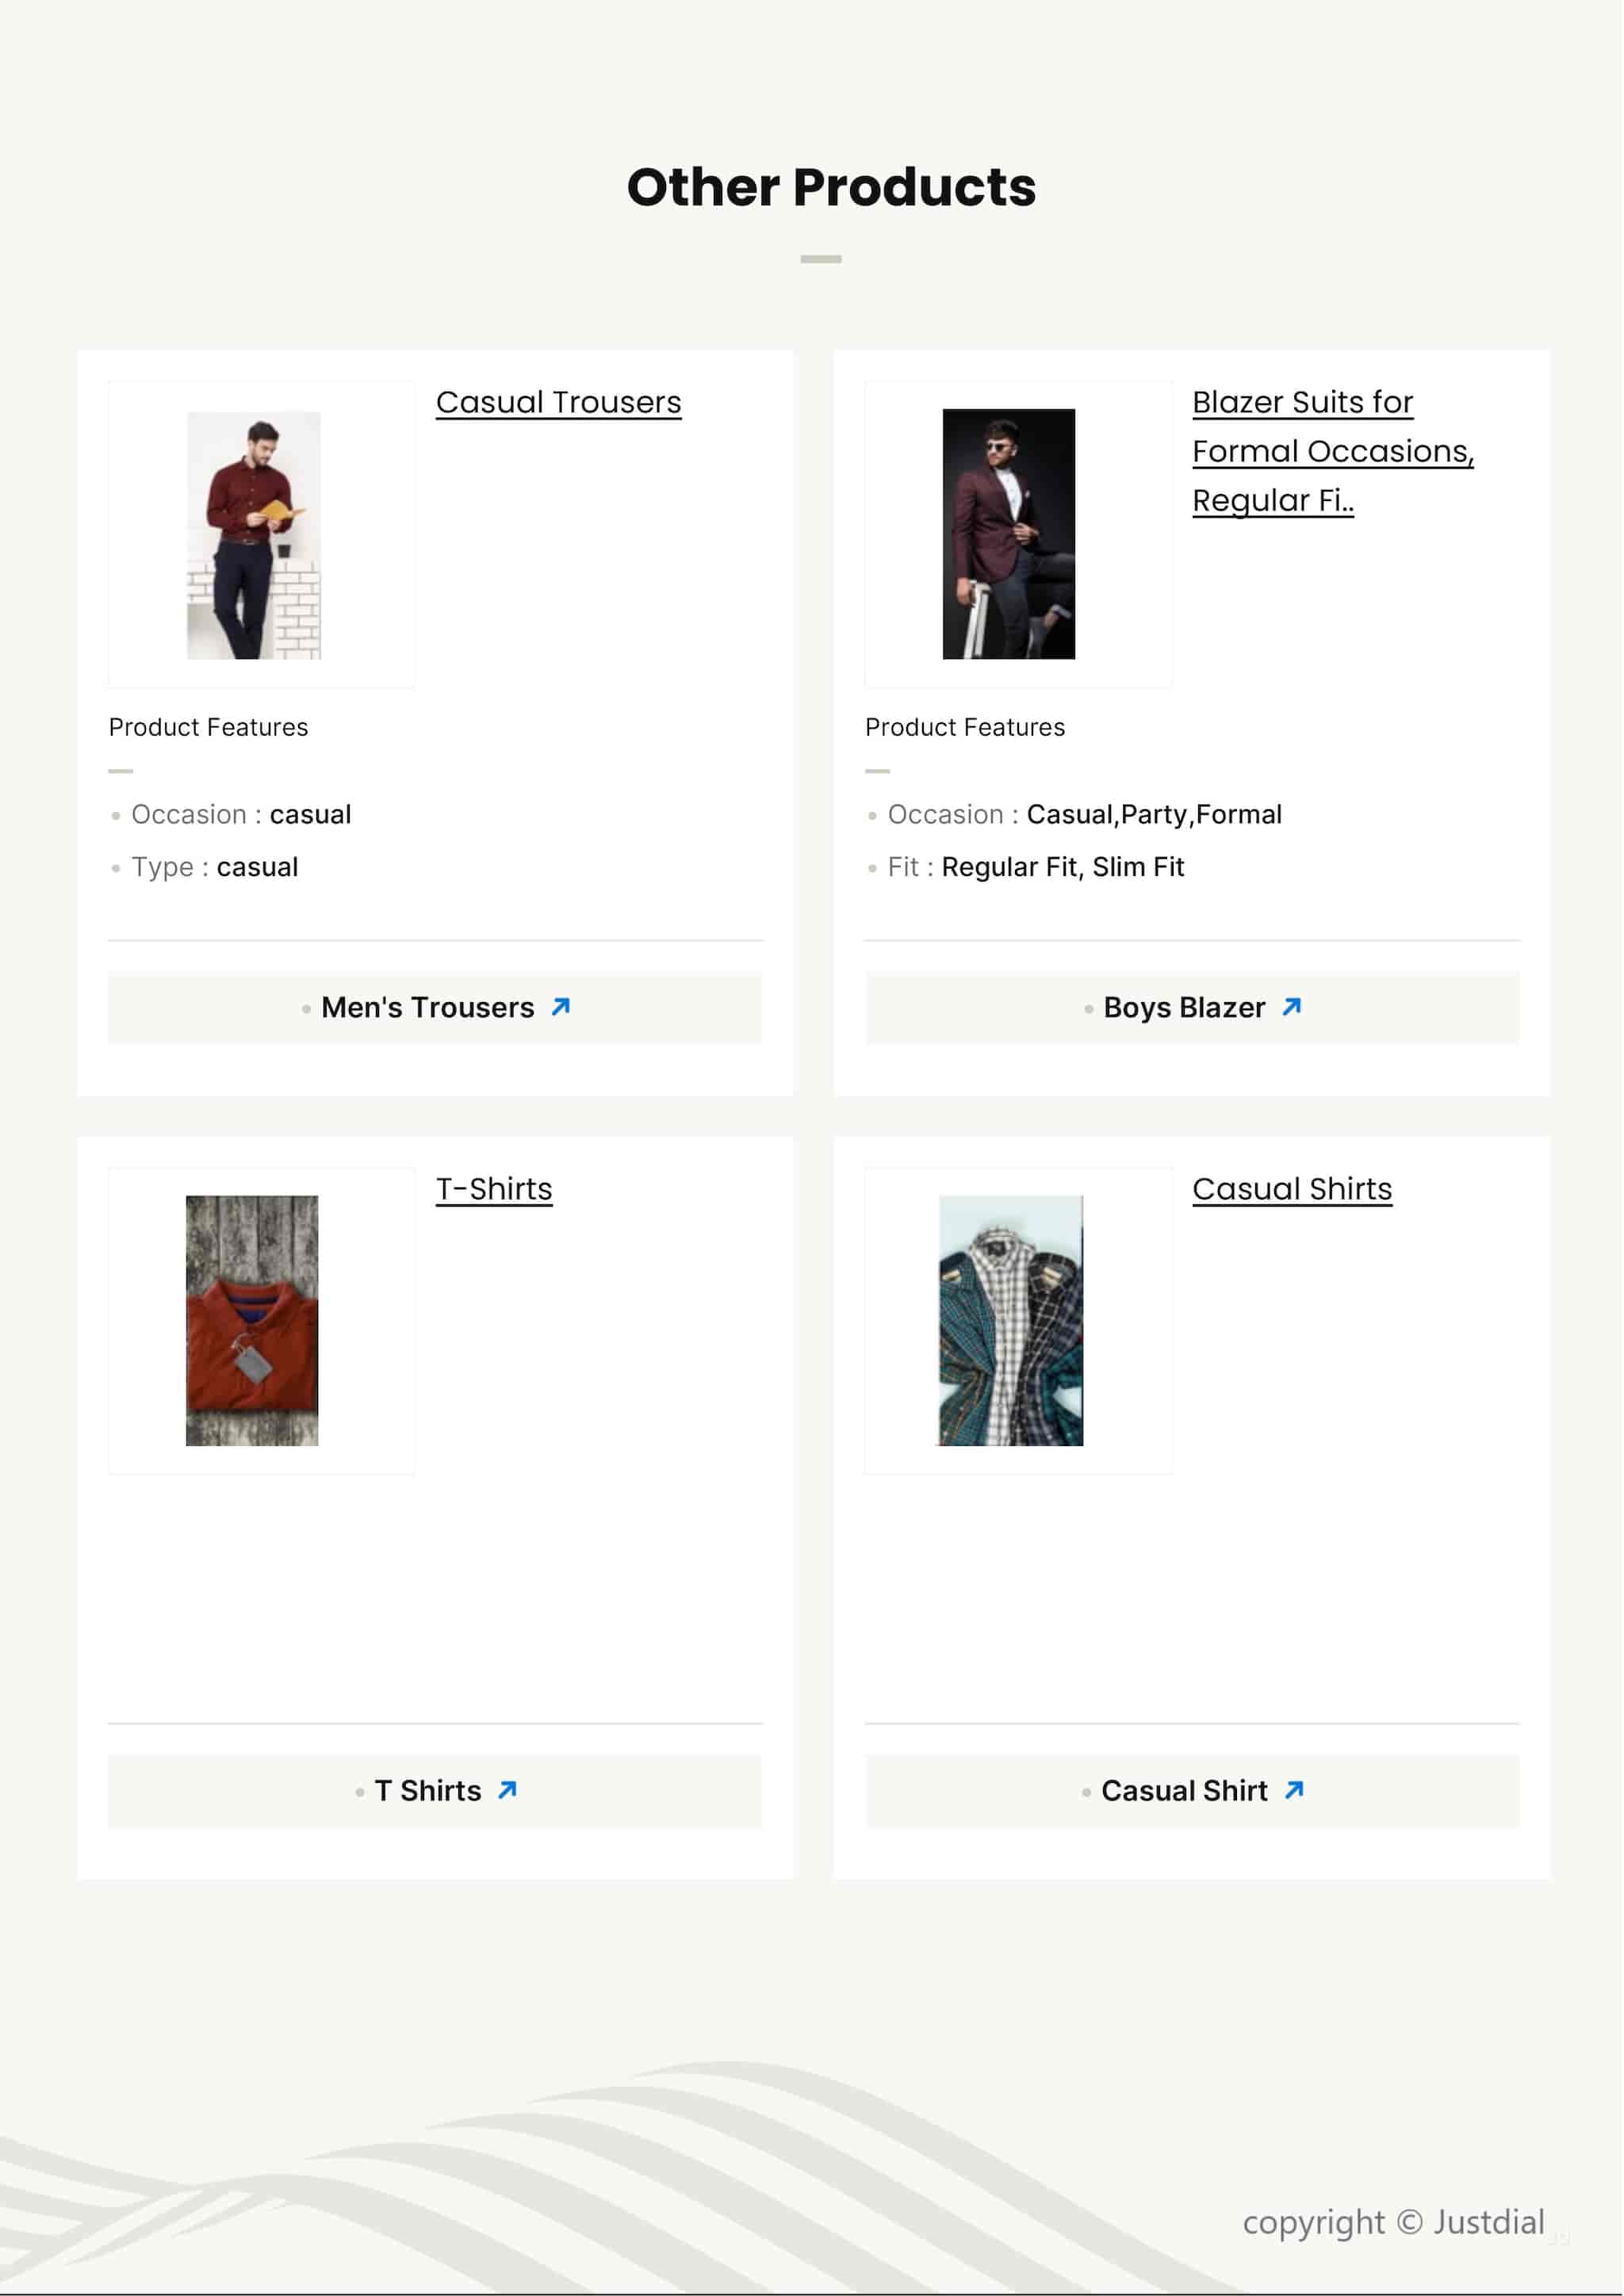Viewport: 1624px width, 2296px height.
Task: Select the Casual Shirt category button
Action: pos(1193,1791)
